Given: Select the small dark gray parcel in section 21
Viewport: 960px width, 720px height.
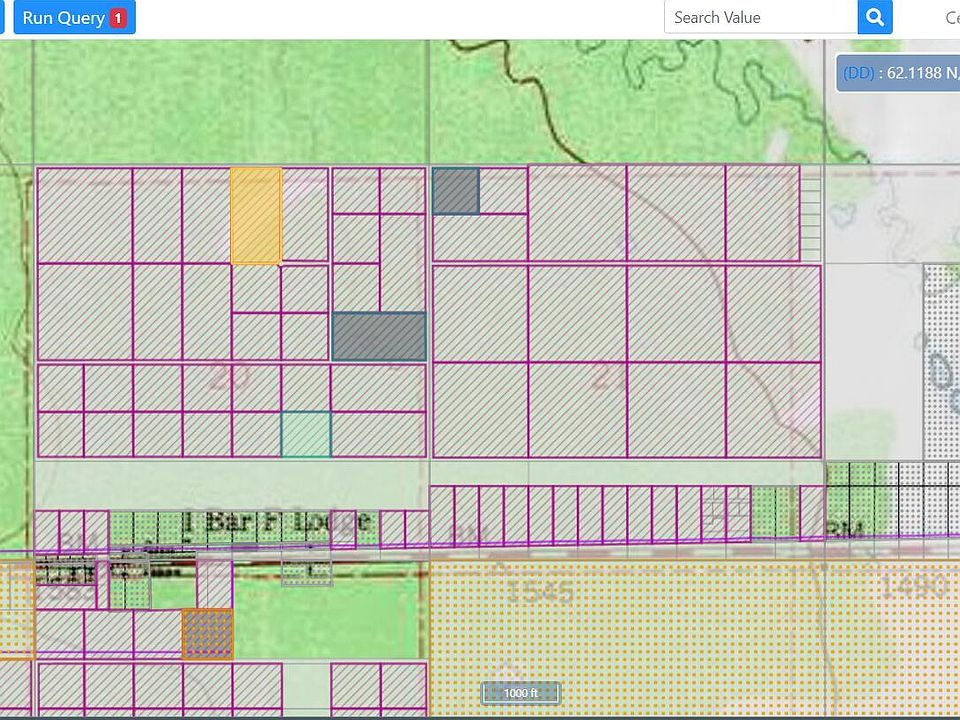Looking at the screenshot, I should click(455, 190).
